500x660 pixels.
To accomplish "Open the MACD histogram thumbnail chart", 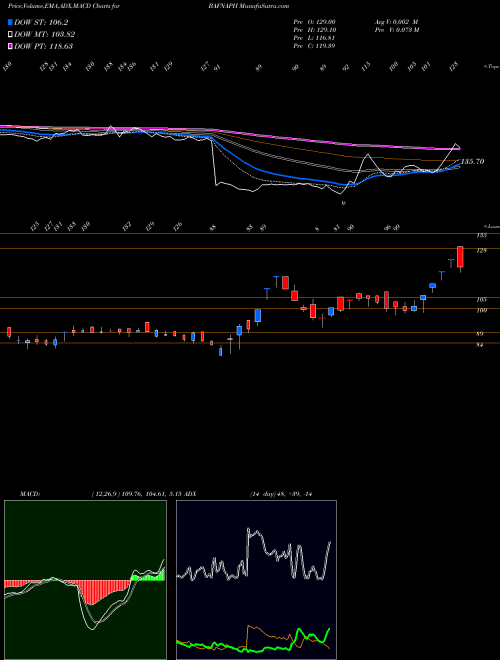I will pyautogui.click(x=85, y=580).
